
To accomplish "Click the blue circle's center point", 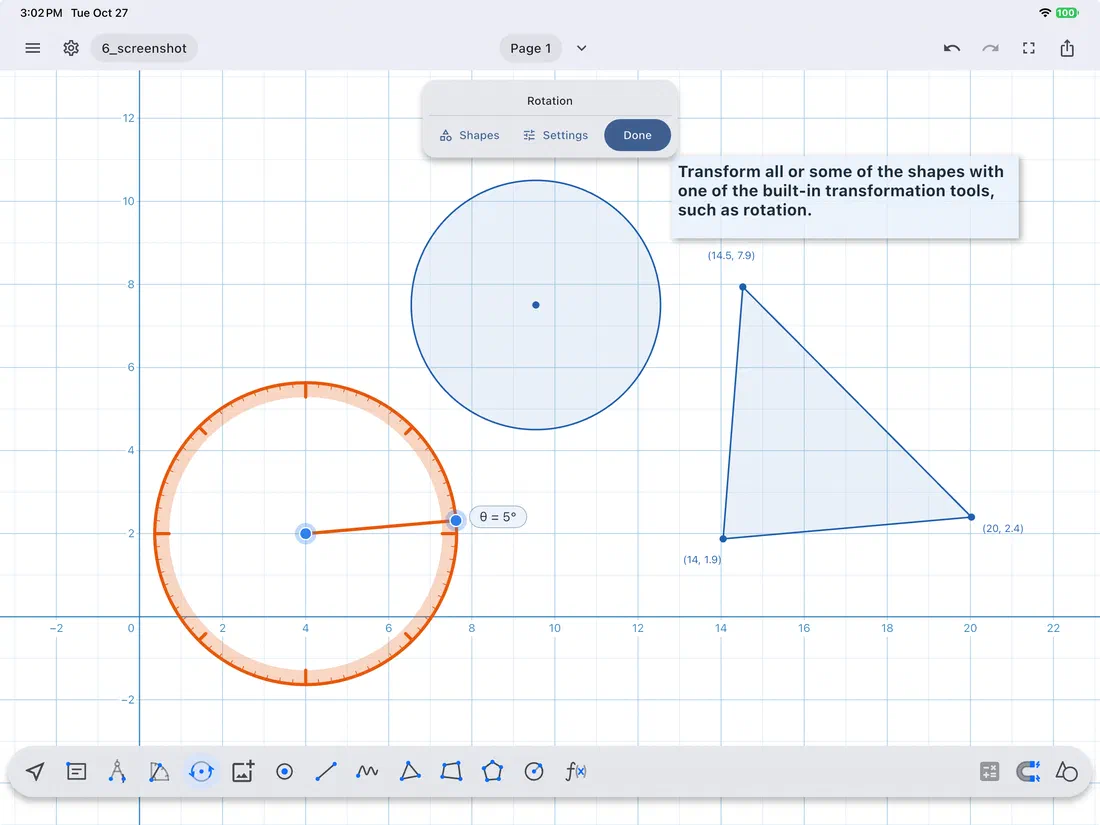I will (x=536, y=305).
